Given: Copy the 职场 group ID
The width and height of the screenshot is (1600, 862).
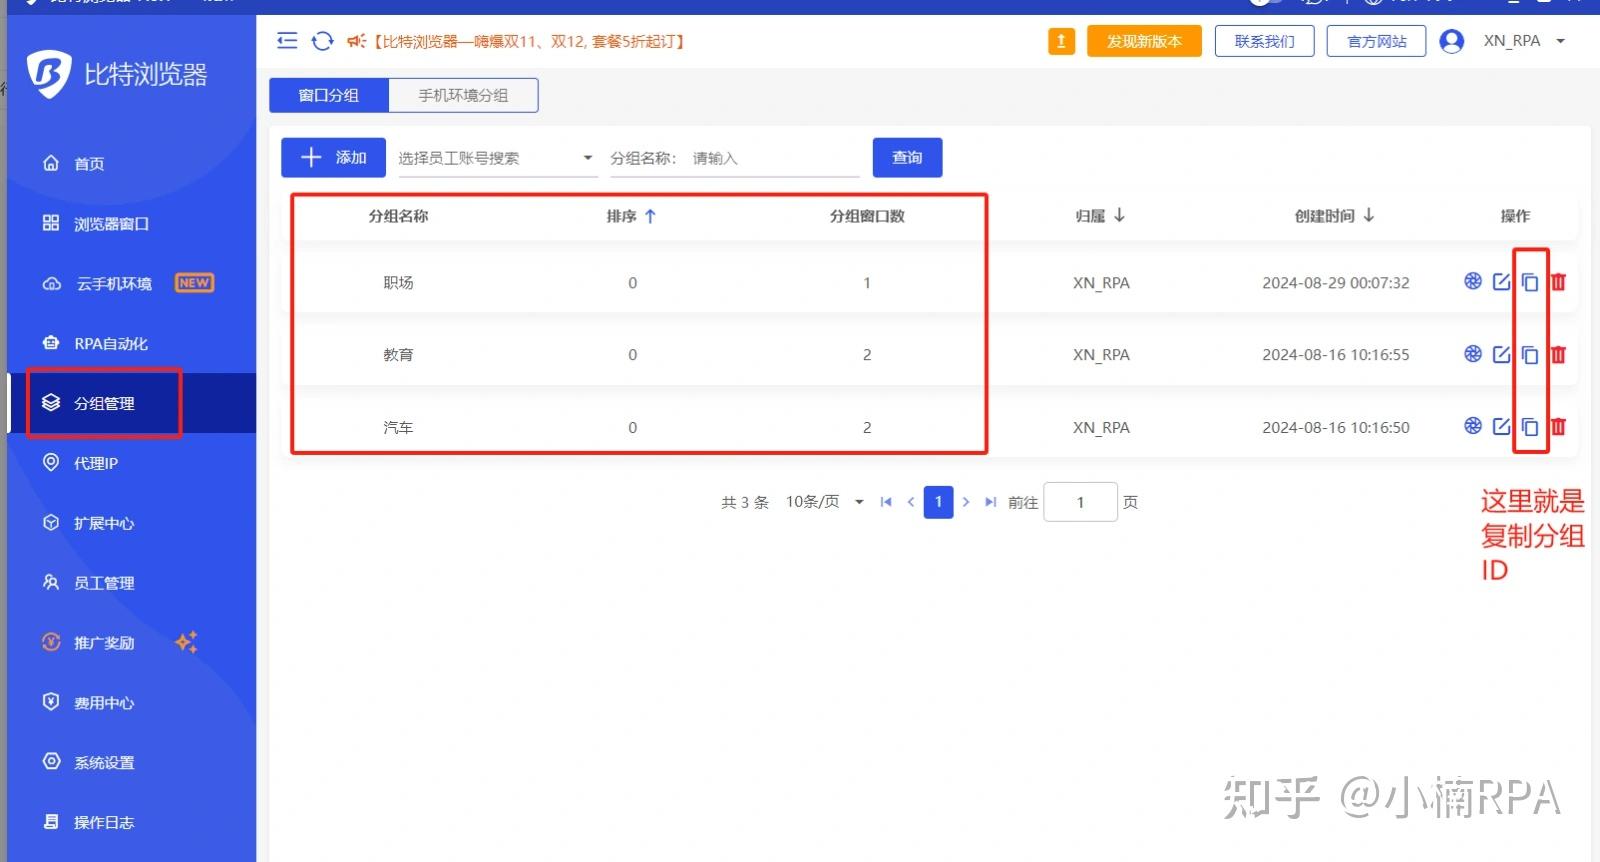Looking at the screenshot, I should [1530, 283].
